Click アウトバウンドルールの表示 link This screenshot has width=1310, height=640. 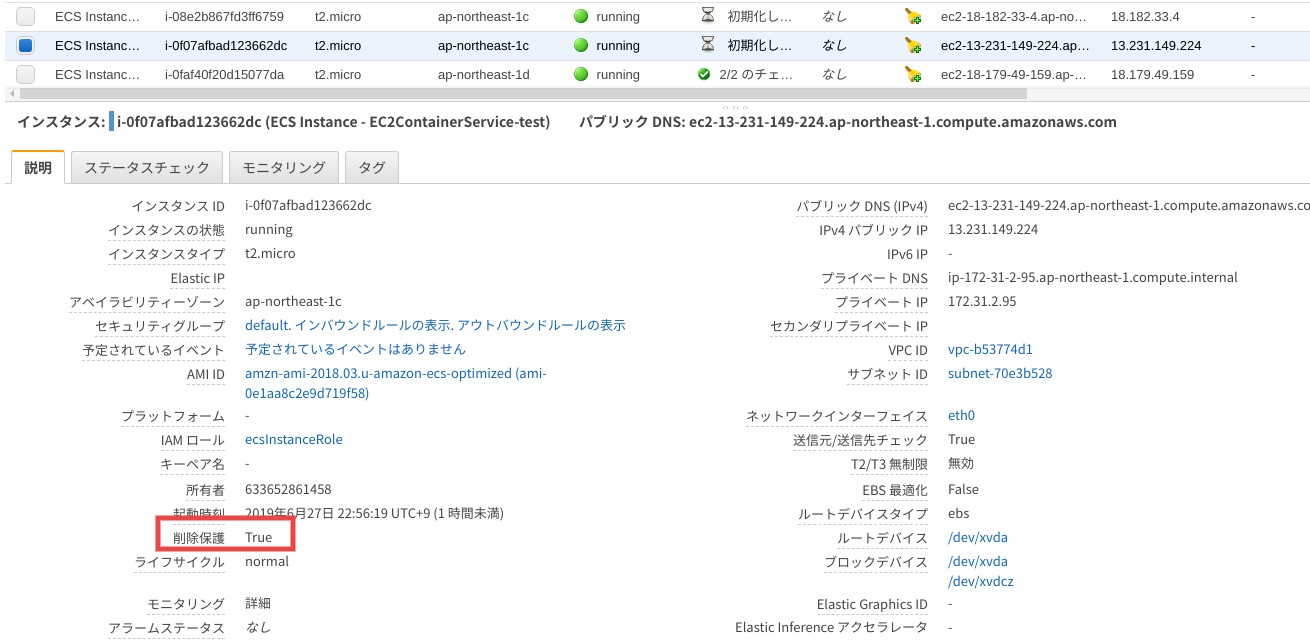pyautogui.click(x=542, y=326)
